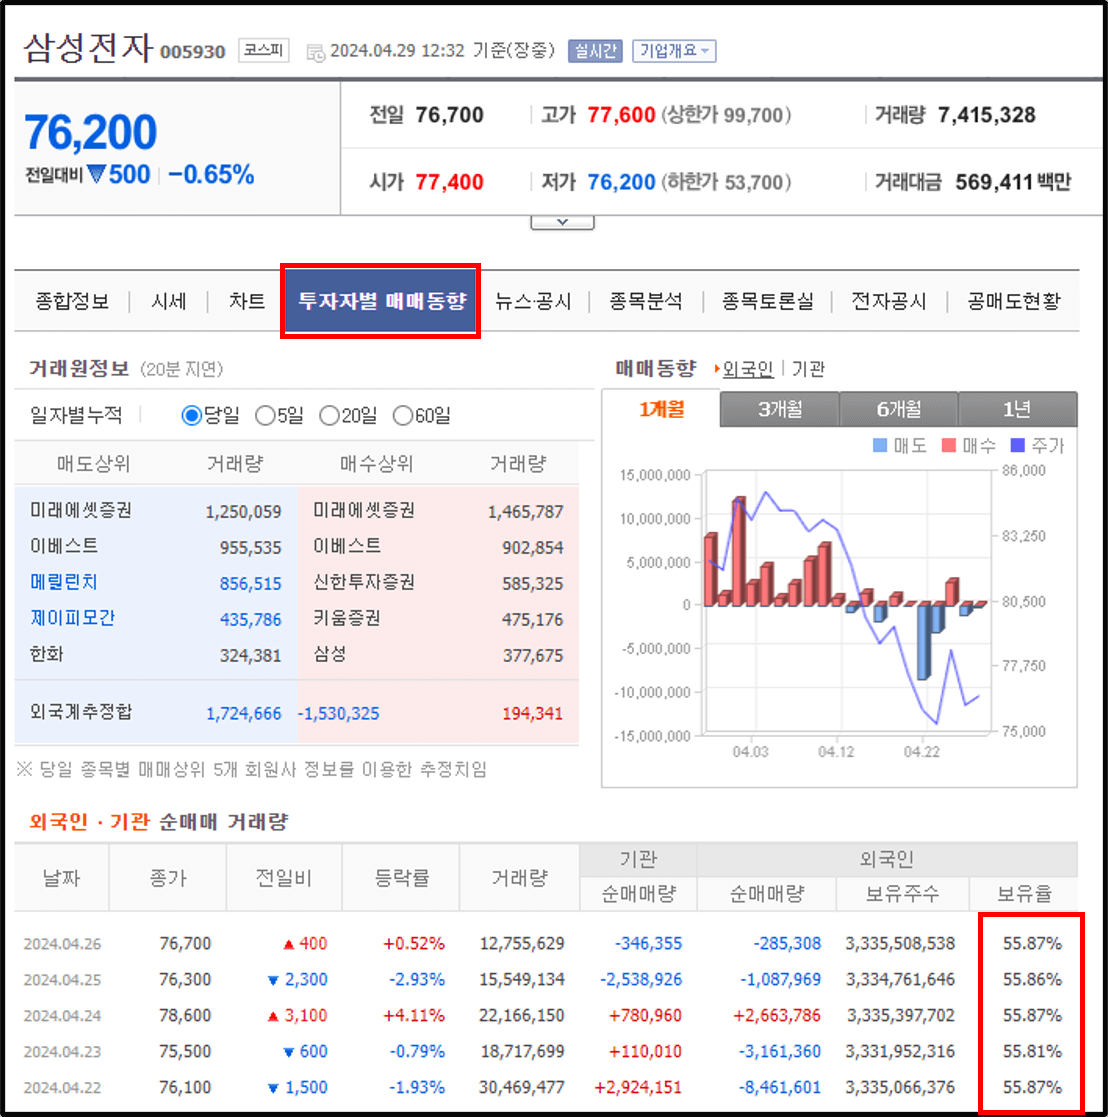Select the 뉴스·공시 tab
Image resolution: width=1108 pixels, height=1117 pixels.
click(x=534, y=301)
